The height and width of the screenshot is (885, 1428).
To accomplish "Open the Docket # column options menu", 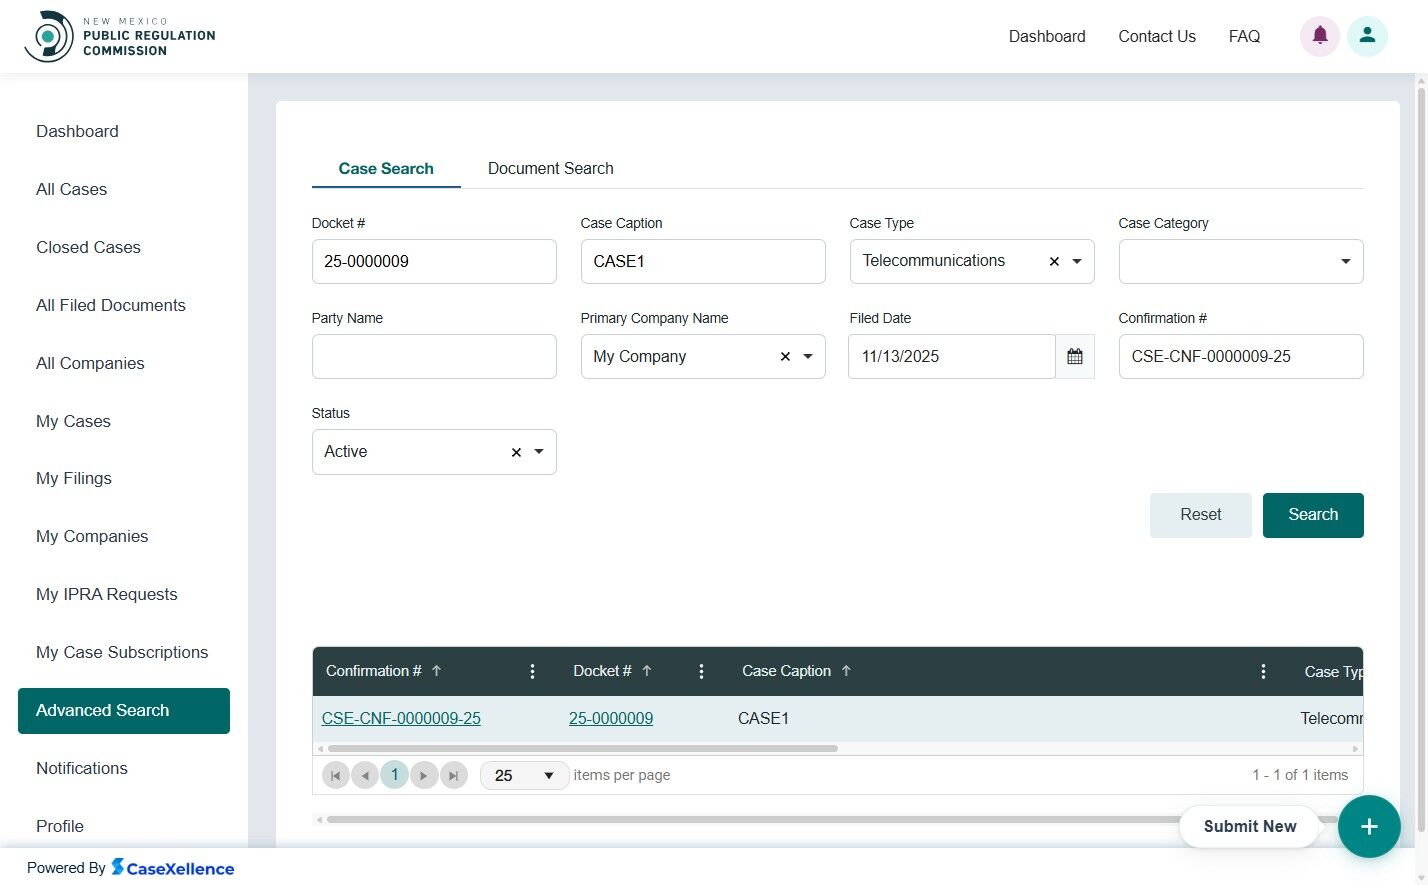I will (701, 671).
